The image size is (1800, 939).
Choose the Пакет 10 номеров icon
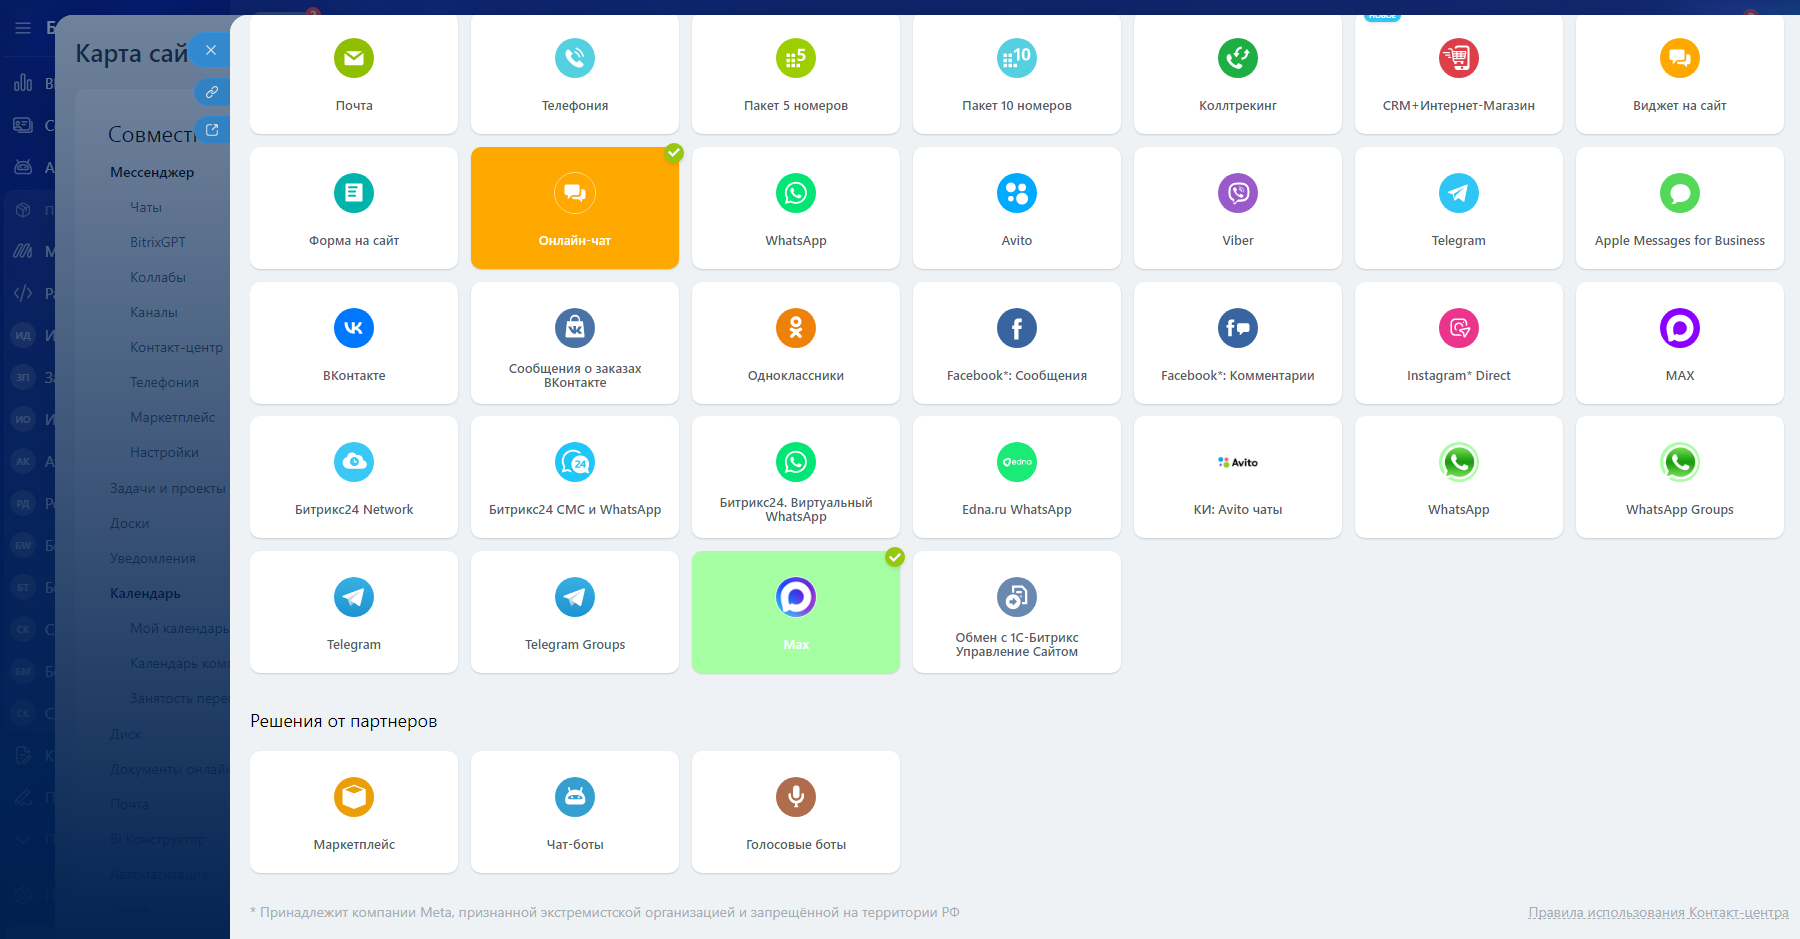tap(1017, 58)
